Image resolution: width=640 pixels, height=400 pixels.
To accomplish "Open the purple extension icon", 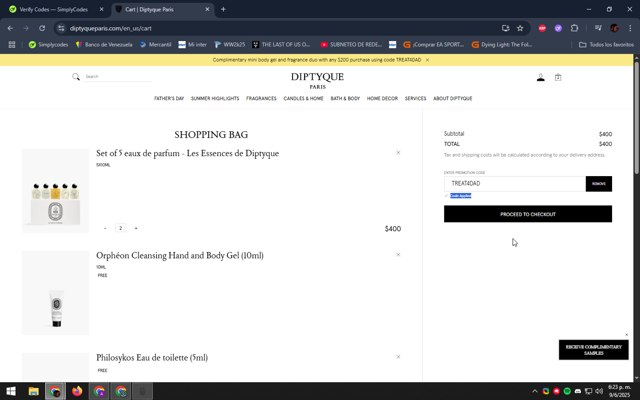I will tap(558, 28).
